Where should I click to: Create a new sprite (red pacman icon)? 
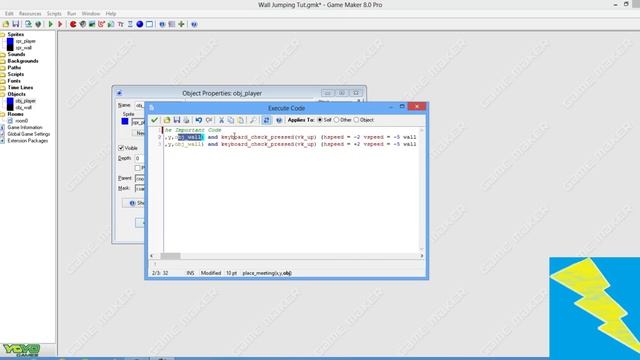click(73, 24)
